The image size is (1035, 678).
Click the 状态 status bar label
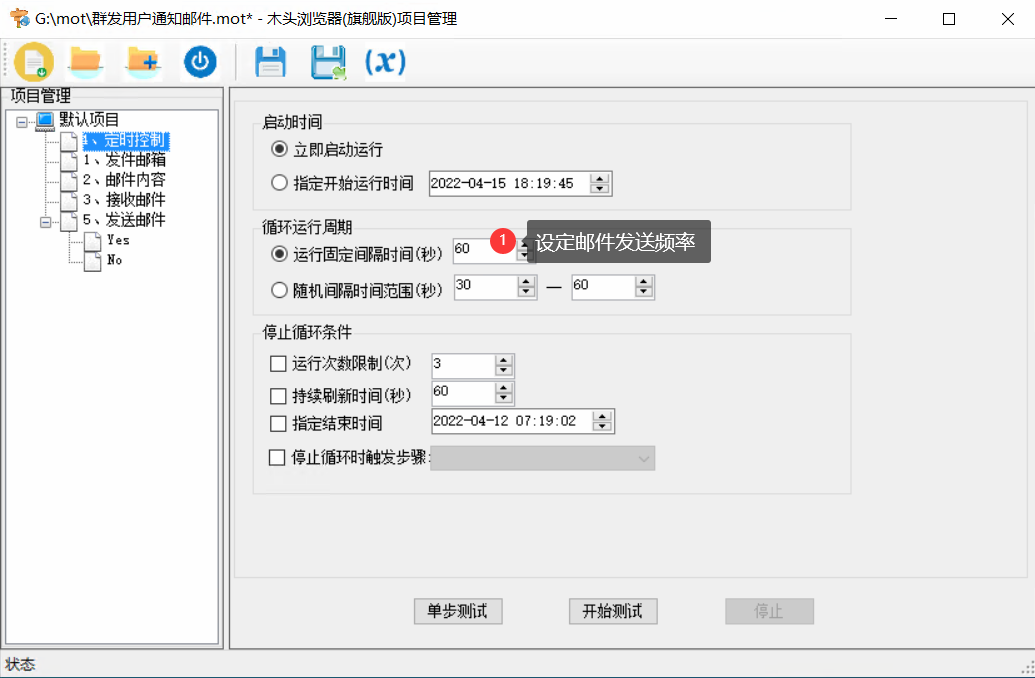pos(20,665)
